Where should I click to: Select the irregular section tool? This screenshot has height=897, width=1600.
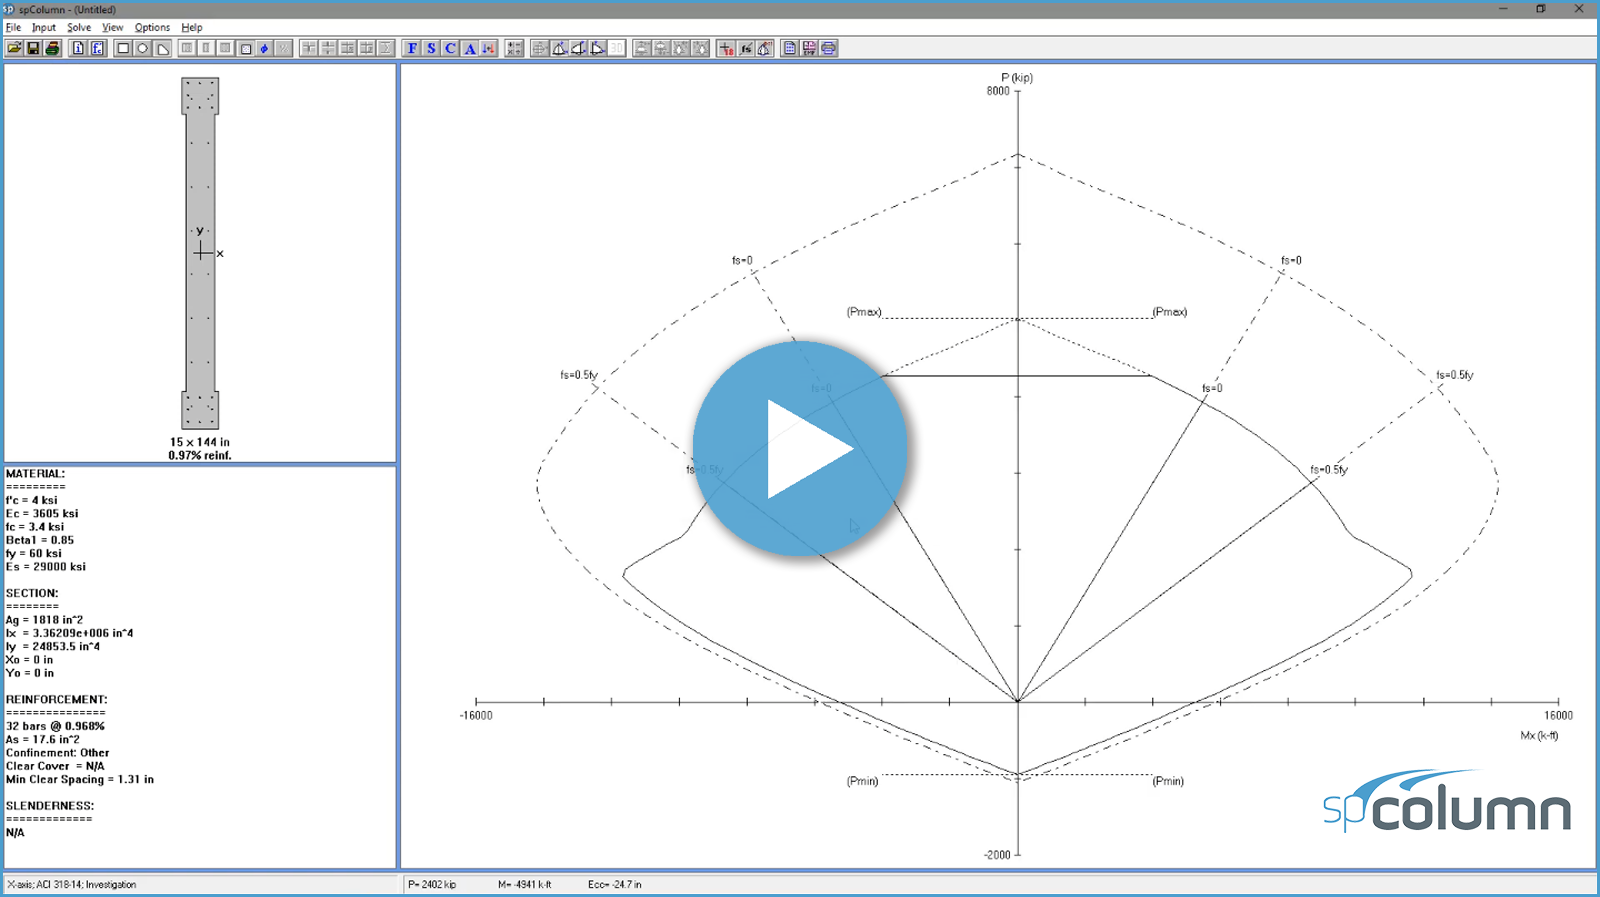coord(162,48)
